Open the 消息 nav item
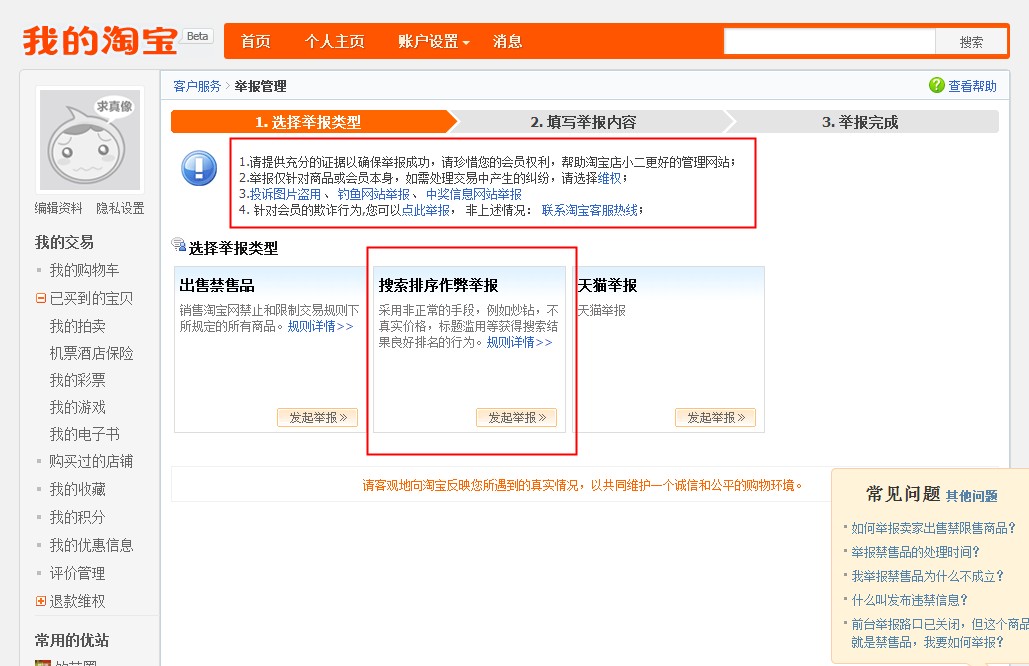 [x=508, y=42]
